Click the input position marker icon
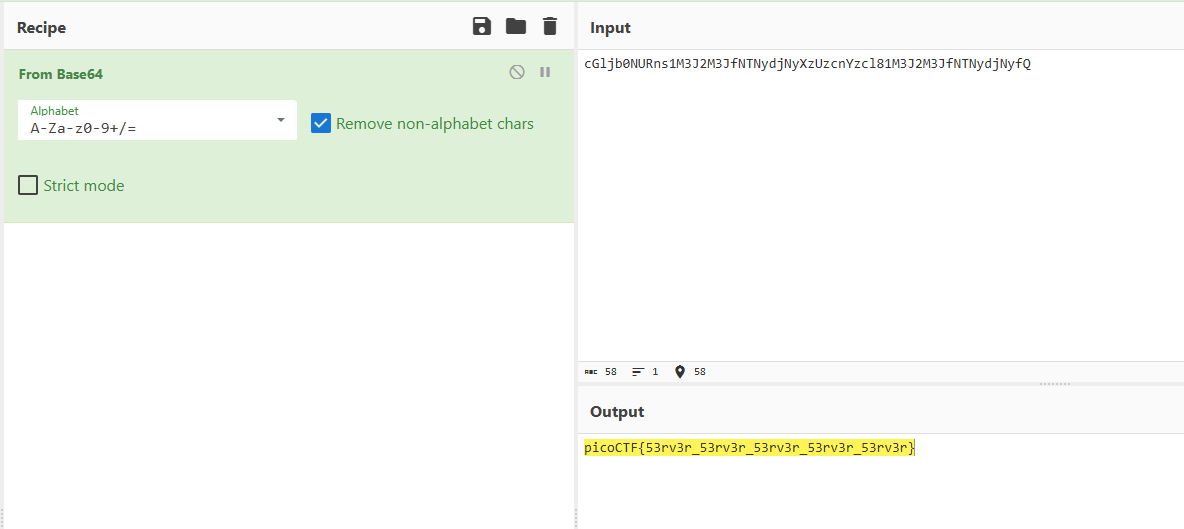 tap(680, 372)
